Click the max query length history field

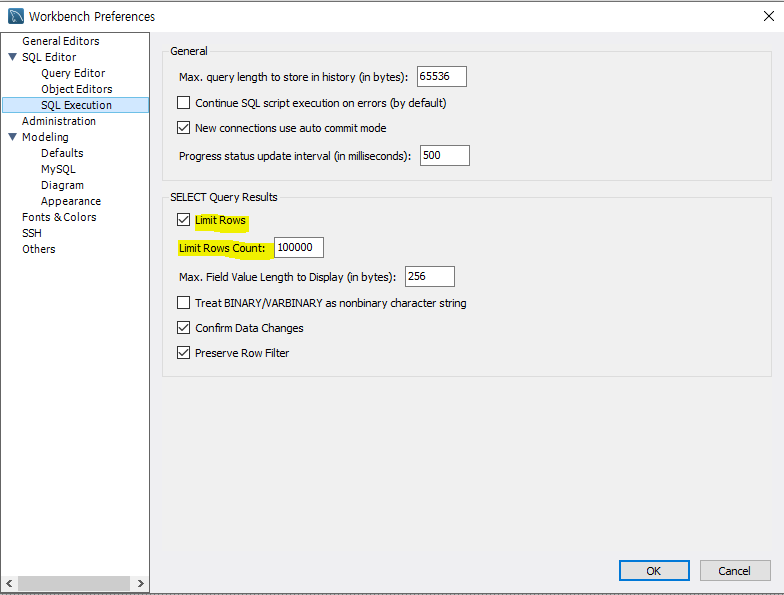(442, 76)
